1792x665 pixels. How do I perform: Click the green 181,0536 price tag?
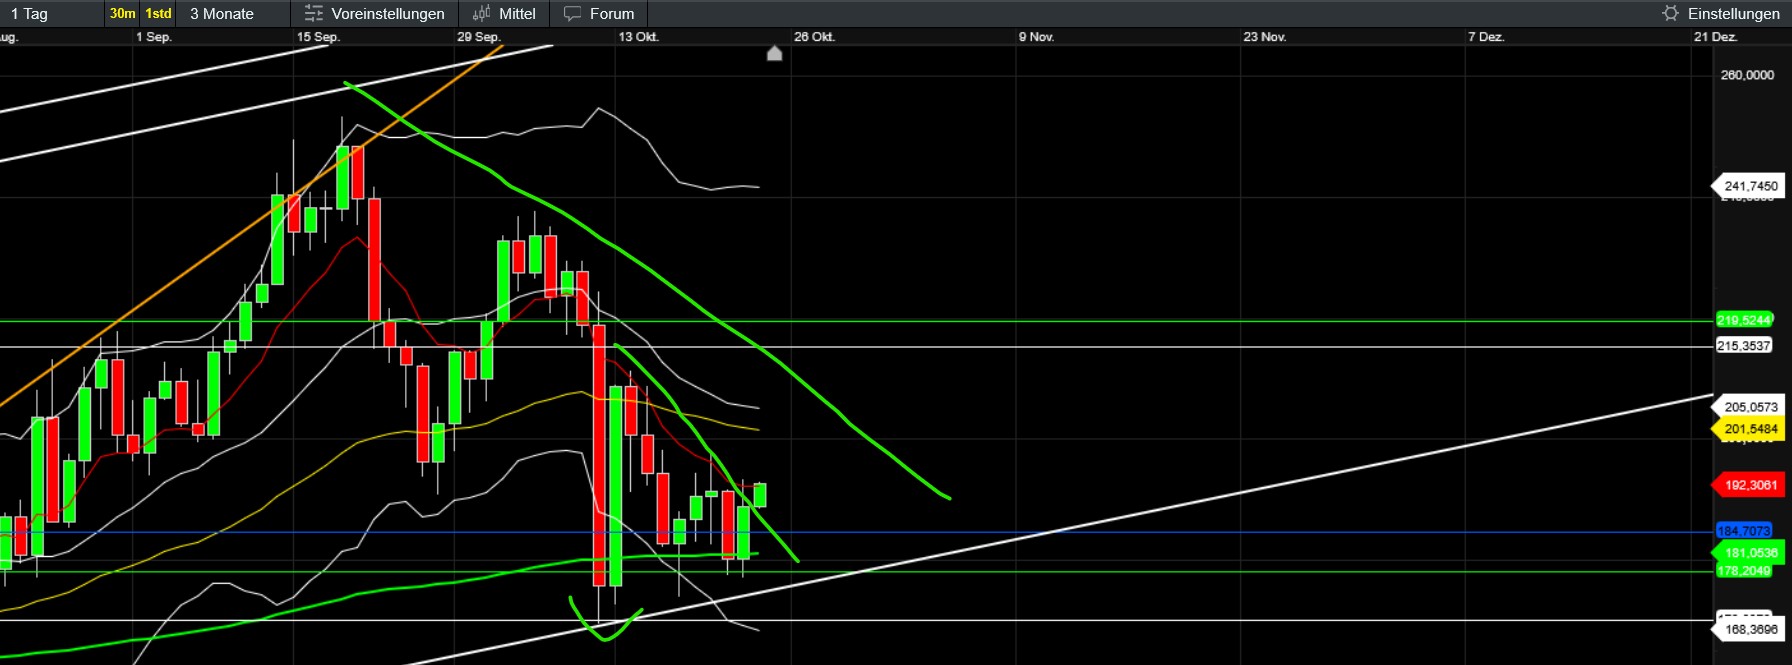(1750, 552)
